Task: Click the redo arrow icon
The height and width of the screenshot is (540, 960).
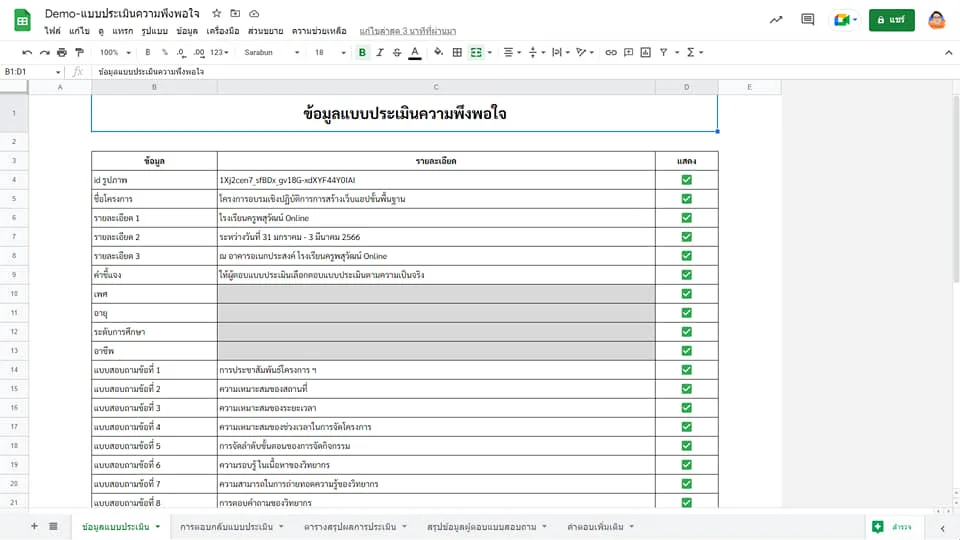Action: point(44,53)
